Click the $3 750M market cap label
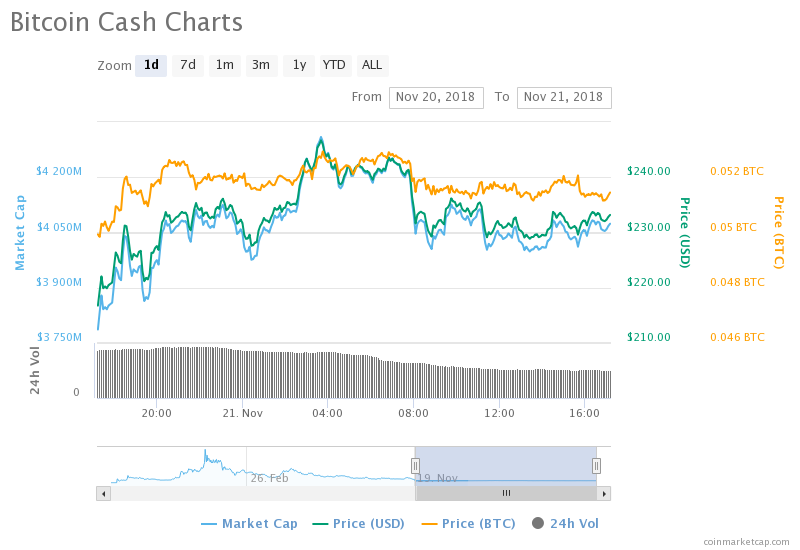 [x=59, y=337]
